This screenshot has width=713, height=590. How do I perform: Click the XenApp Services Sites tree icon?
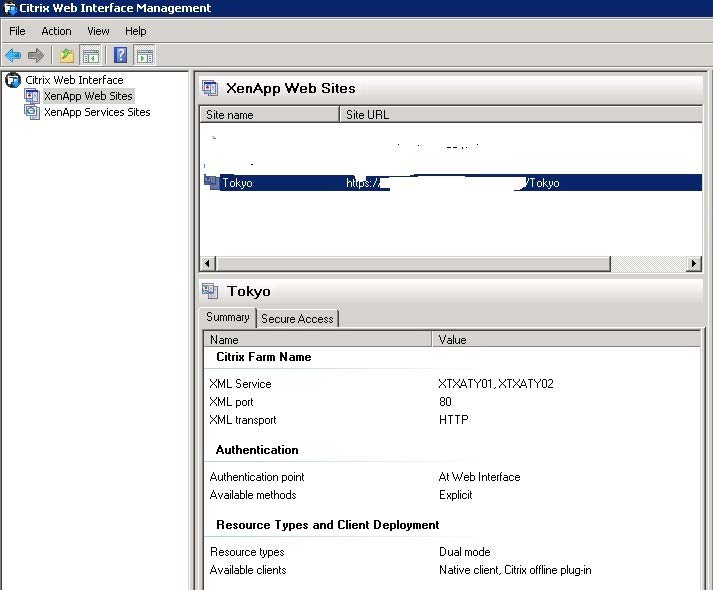click(x=32, y=112)
